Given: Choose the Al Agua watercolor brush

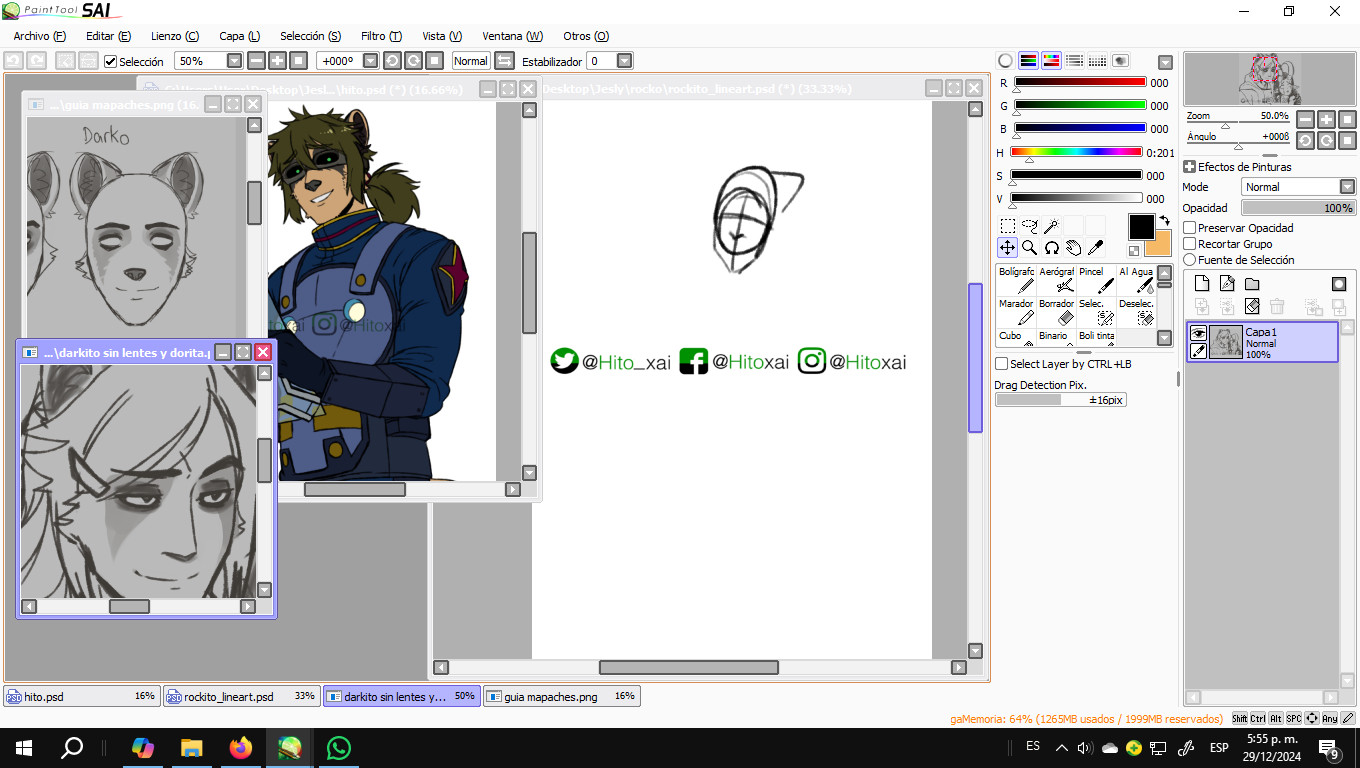Looking at the screenshot, I should [1136, 280].
